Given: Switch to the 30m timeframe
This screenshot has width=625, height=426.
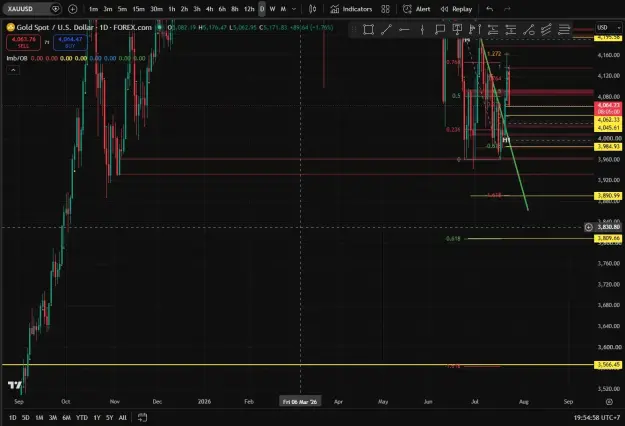Looking at the screenshot, I should [x=156, y=9].
